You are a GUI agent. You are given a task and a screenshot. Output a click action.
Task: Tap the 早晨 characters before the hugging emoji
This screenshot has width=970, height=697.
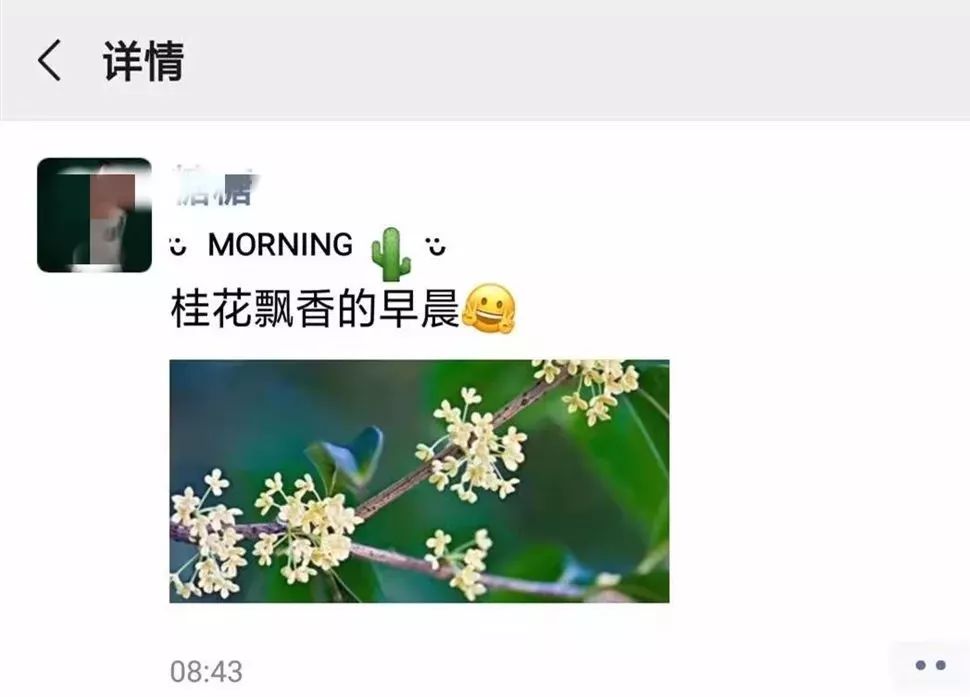[x=419, y=309]
